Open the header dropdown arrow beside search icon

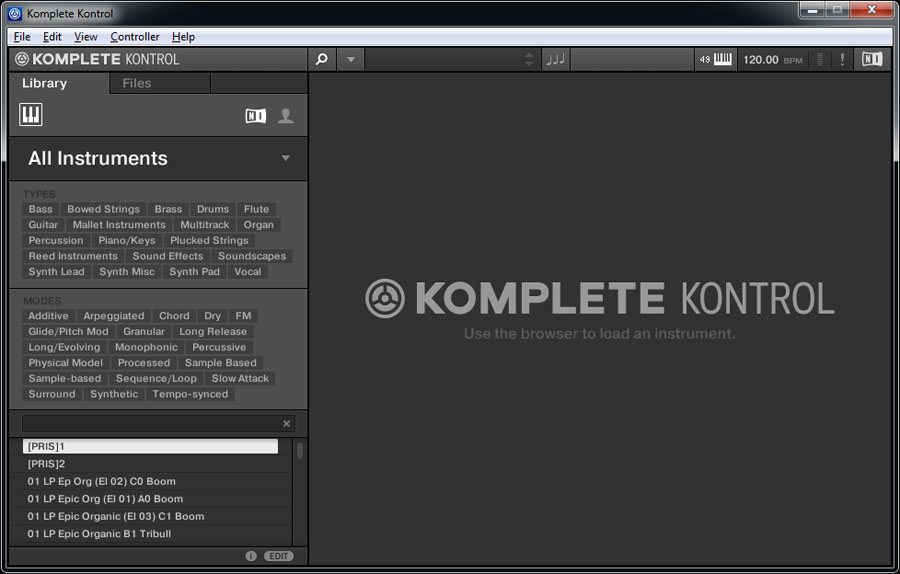350,59
